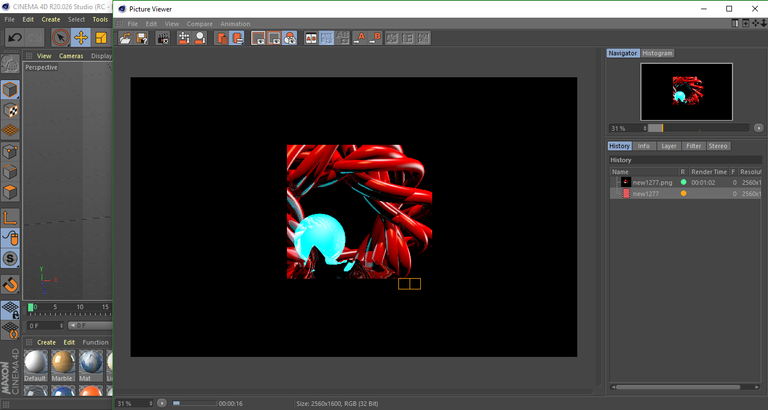This screenshot has height=410, width=768.
Task: Click the Open image icon in Picture Viewer
Action: (126, 38)
